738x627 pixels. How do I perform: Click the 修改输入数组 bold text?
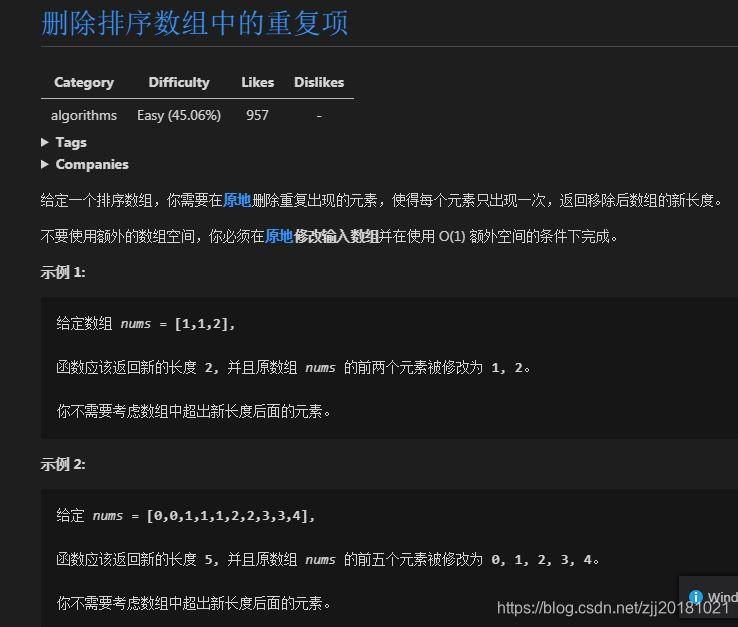tap(336, 236)
